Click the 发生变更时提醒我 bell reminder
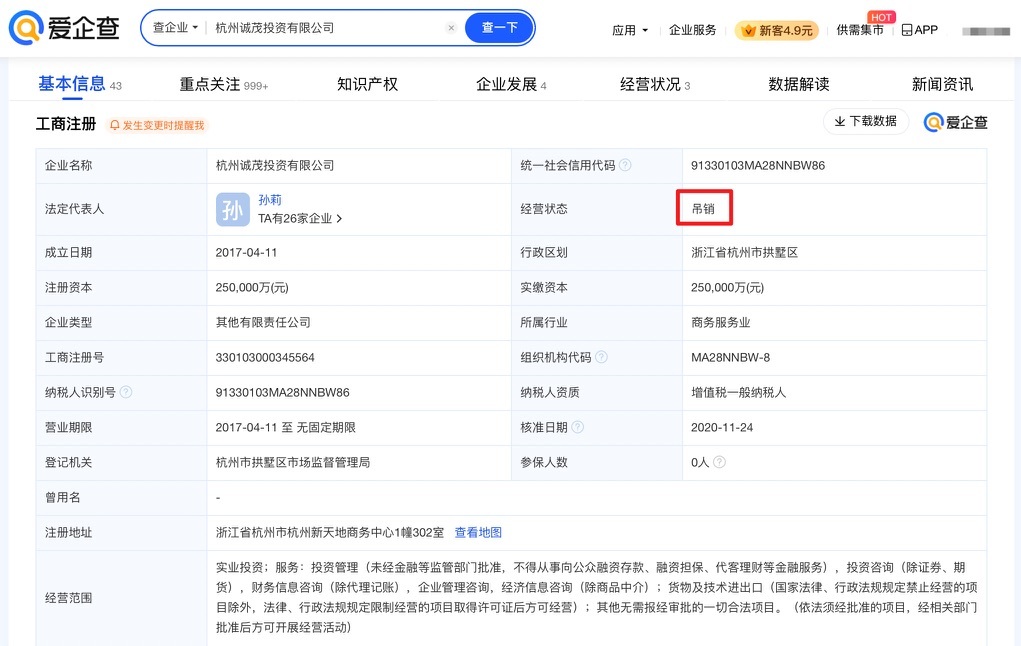Image resolution: width=1021 pixels, height=646 pixels. point(157,125)
